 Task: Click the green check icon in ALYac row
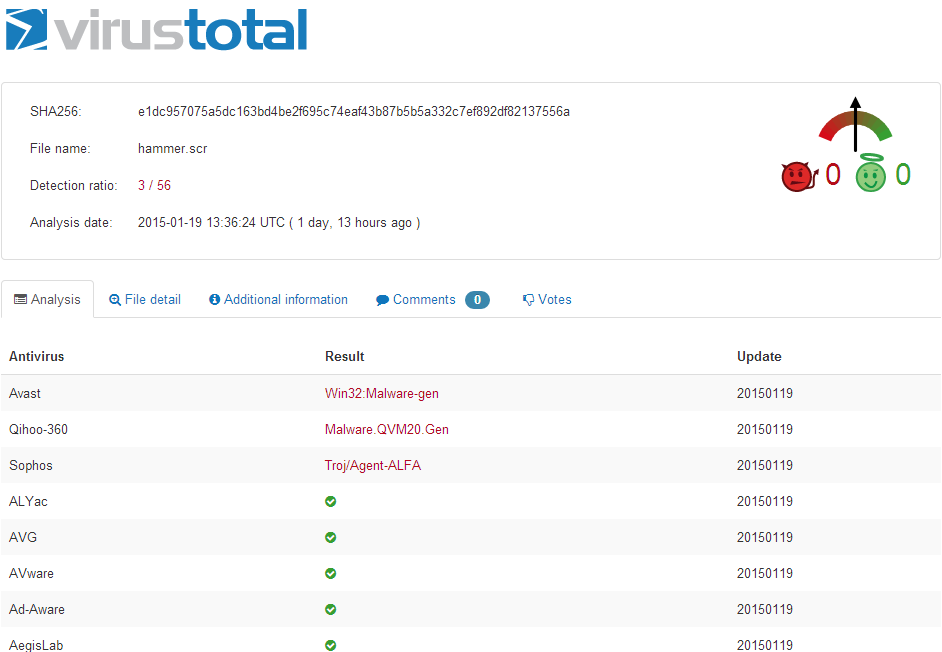pos(330,501)
